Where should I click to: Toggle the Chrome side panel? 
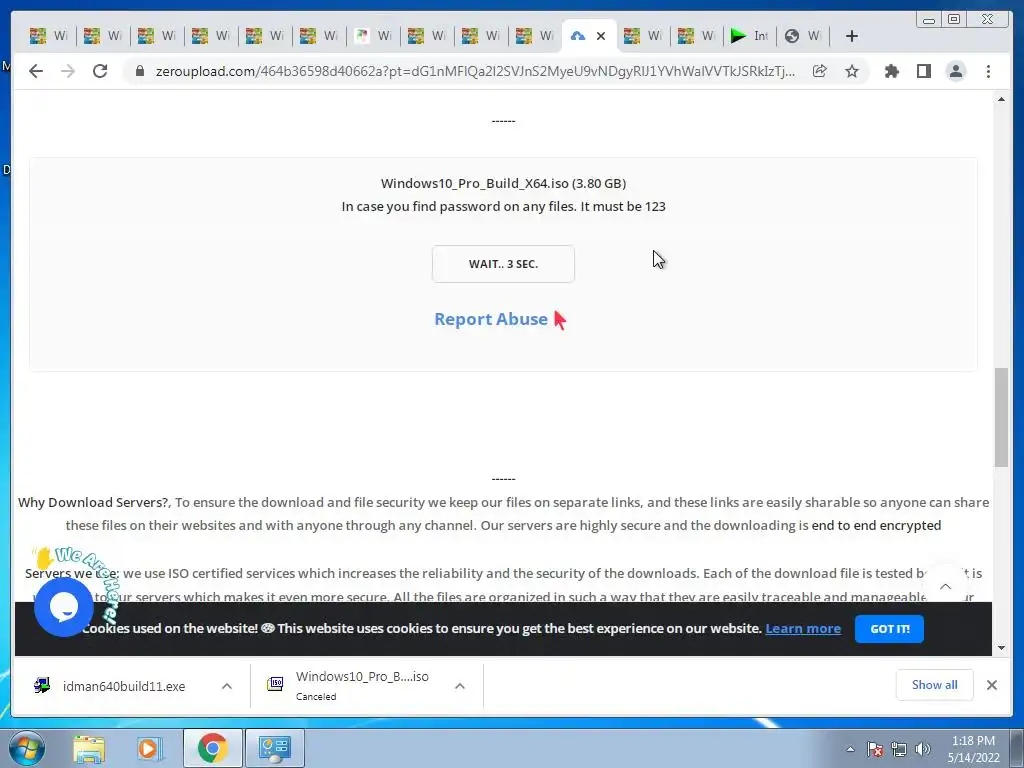[x=923, y=71]
